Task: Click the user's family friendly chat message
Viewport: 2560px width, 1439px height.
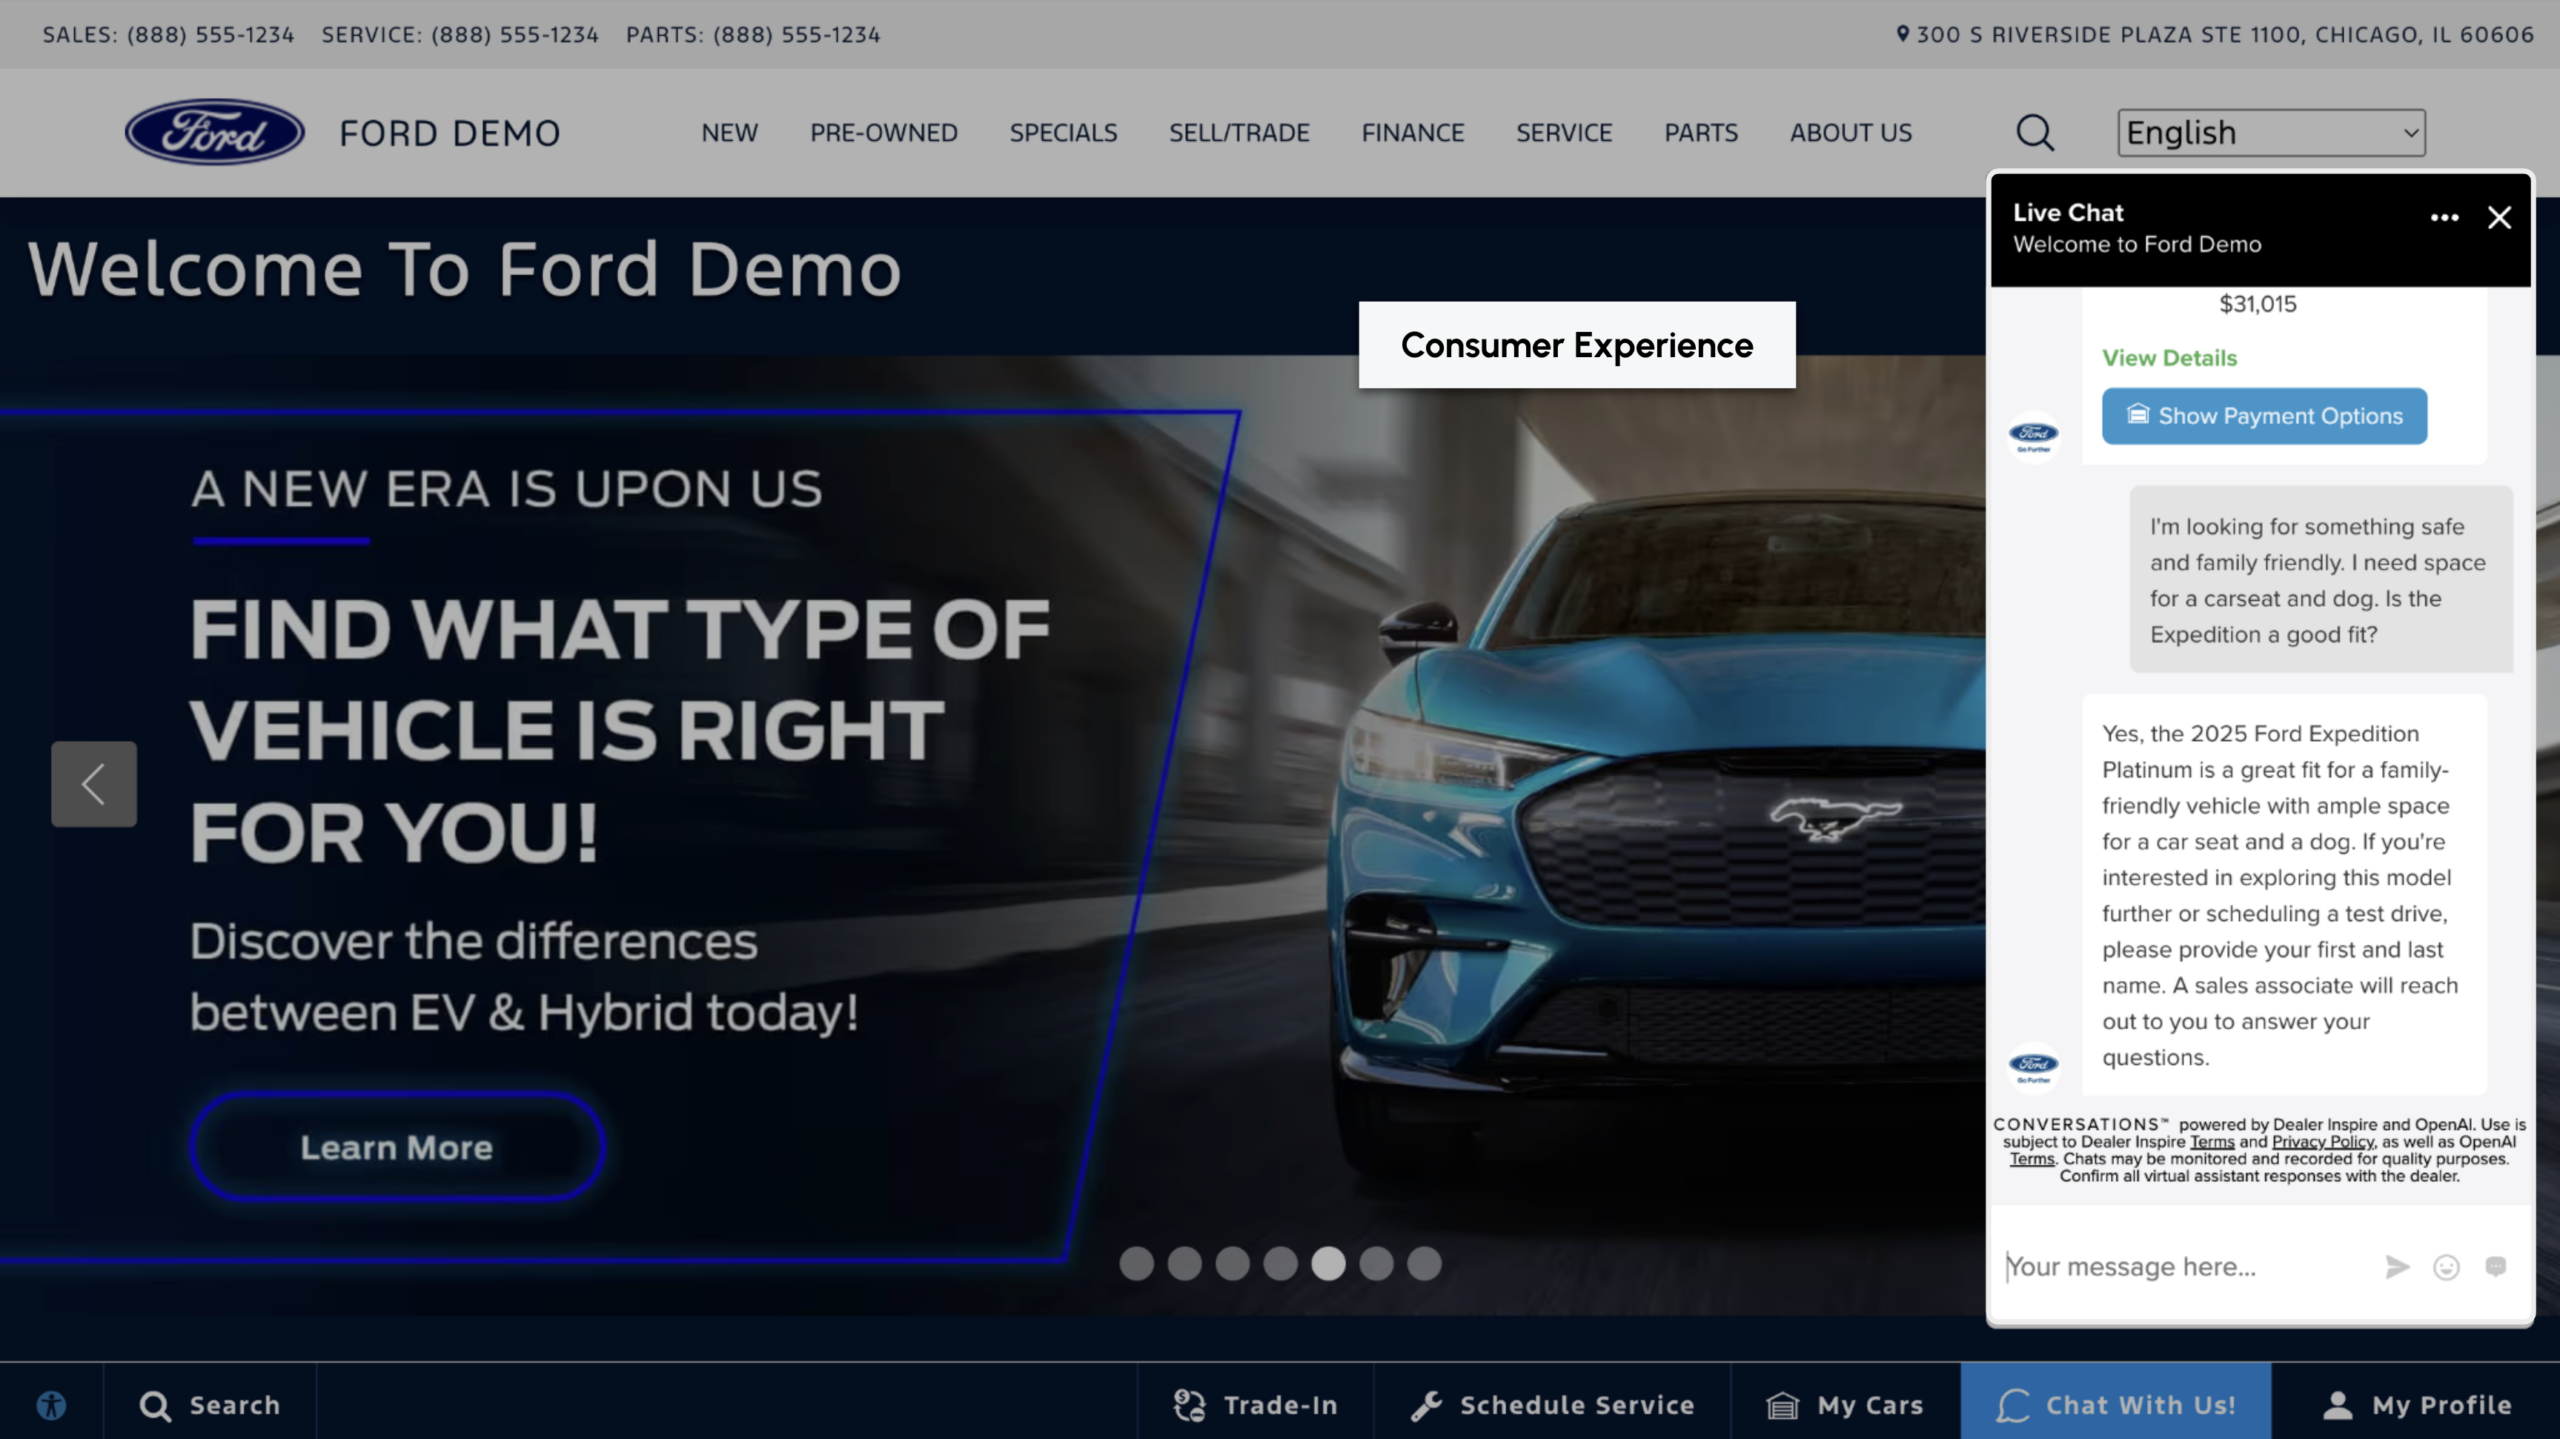Action: click(2320, 580)
